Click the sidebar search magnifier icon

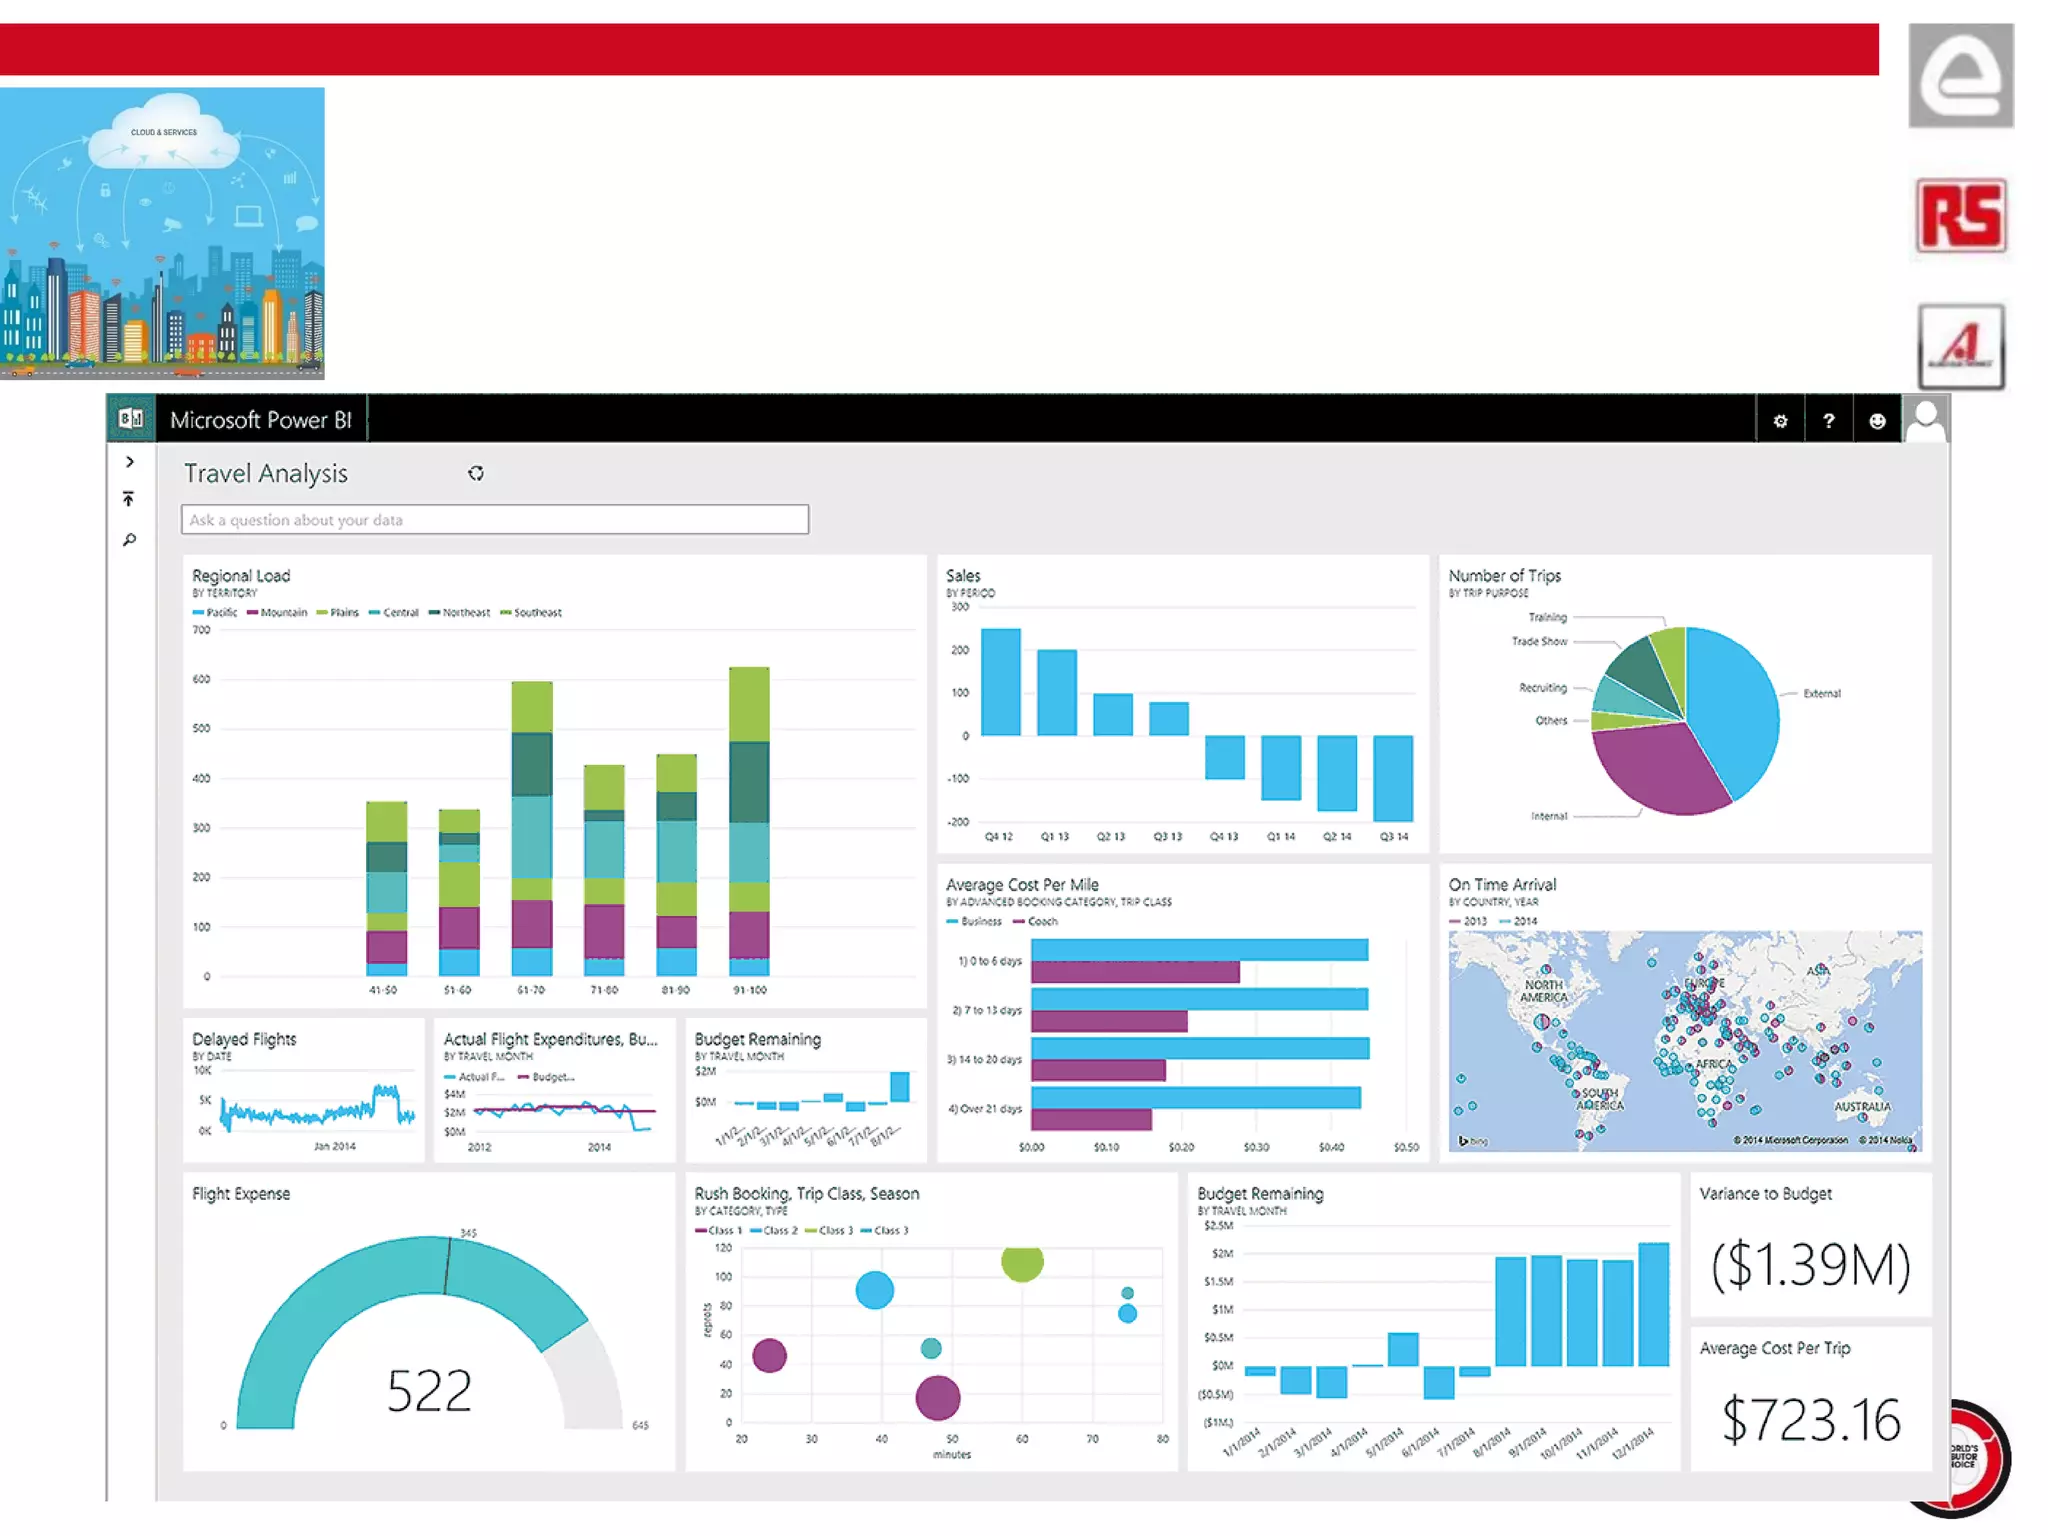(x=129, y=541)
